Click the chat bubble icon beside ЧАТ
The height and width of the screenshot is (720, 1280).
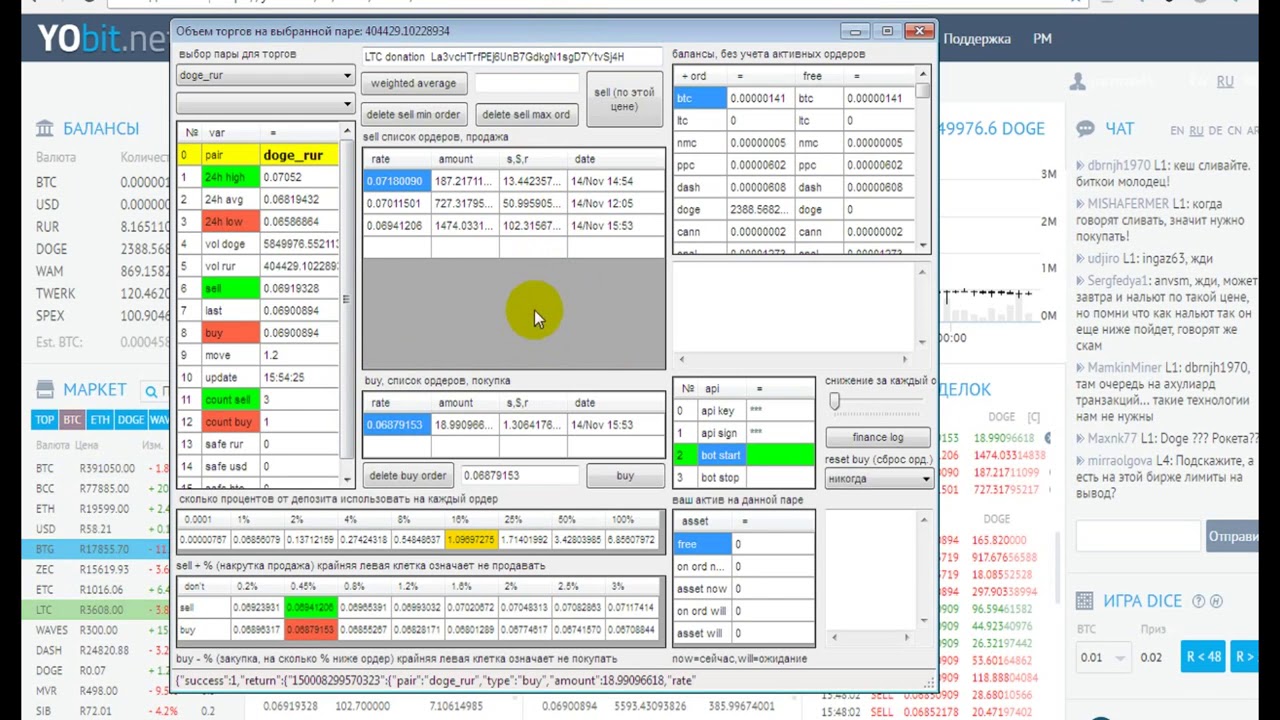[x=1085, y=129]
